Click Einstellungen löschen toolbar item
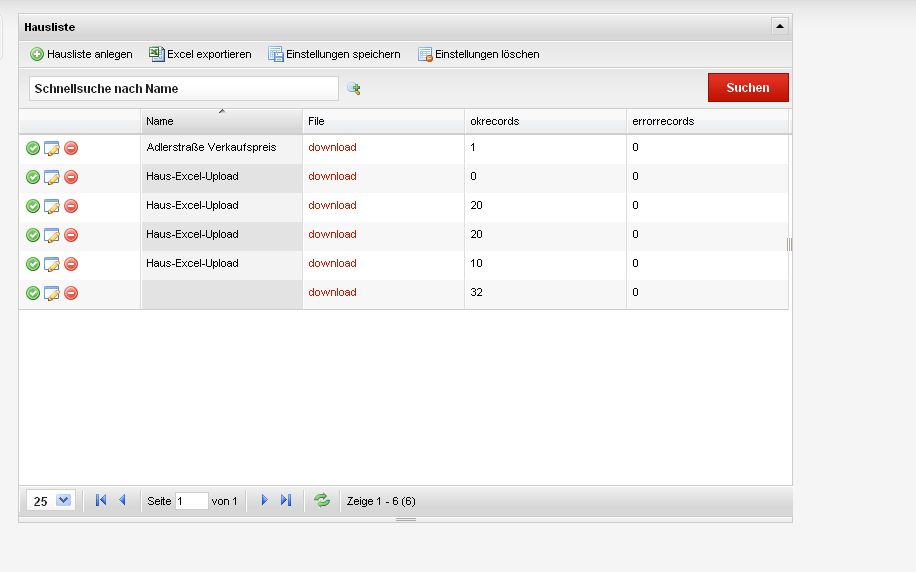This screenshot has height=572, width=916. [478, 54]
